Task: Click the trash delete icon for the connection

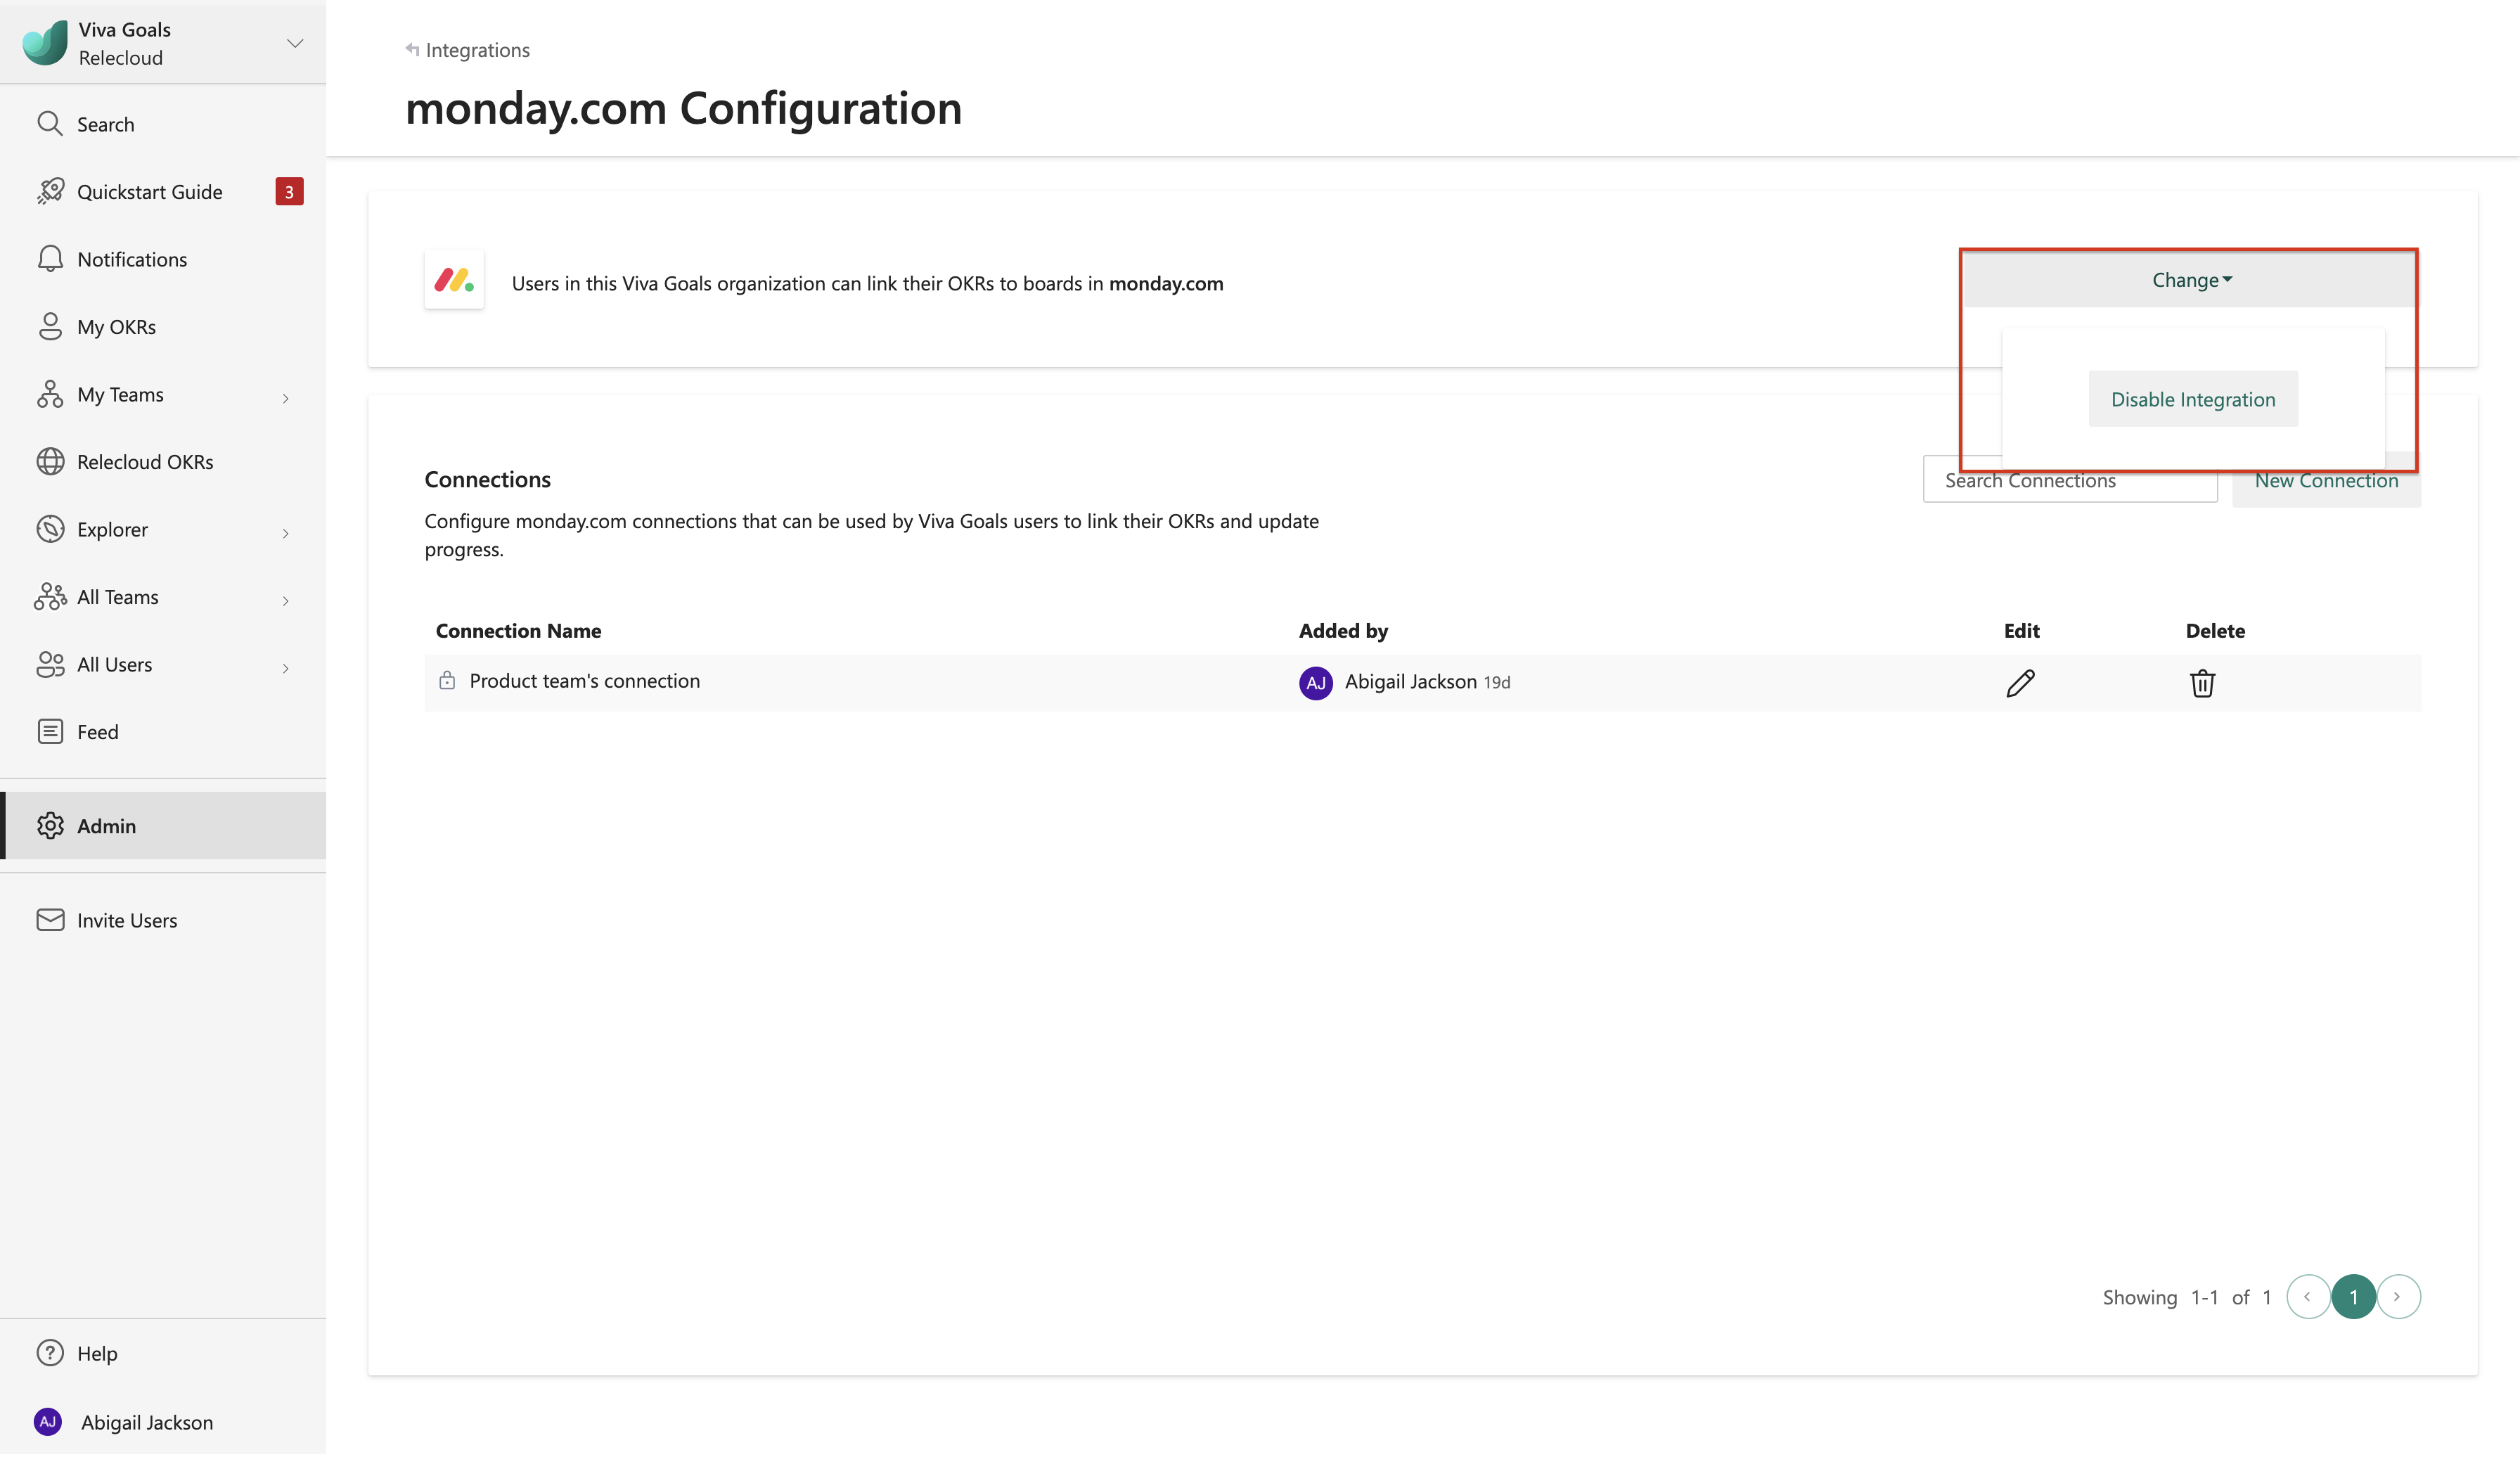Action: tap(2202, 683)
